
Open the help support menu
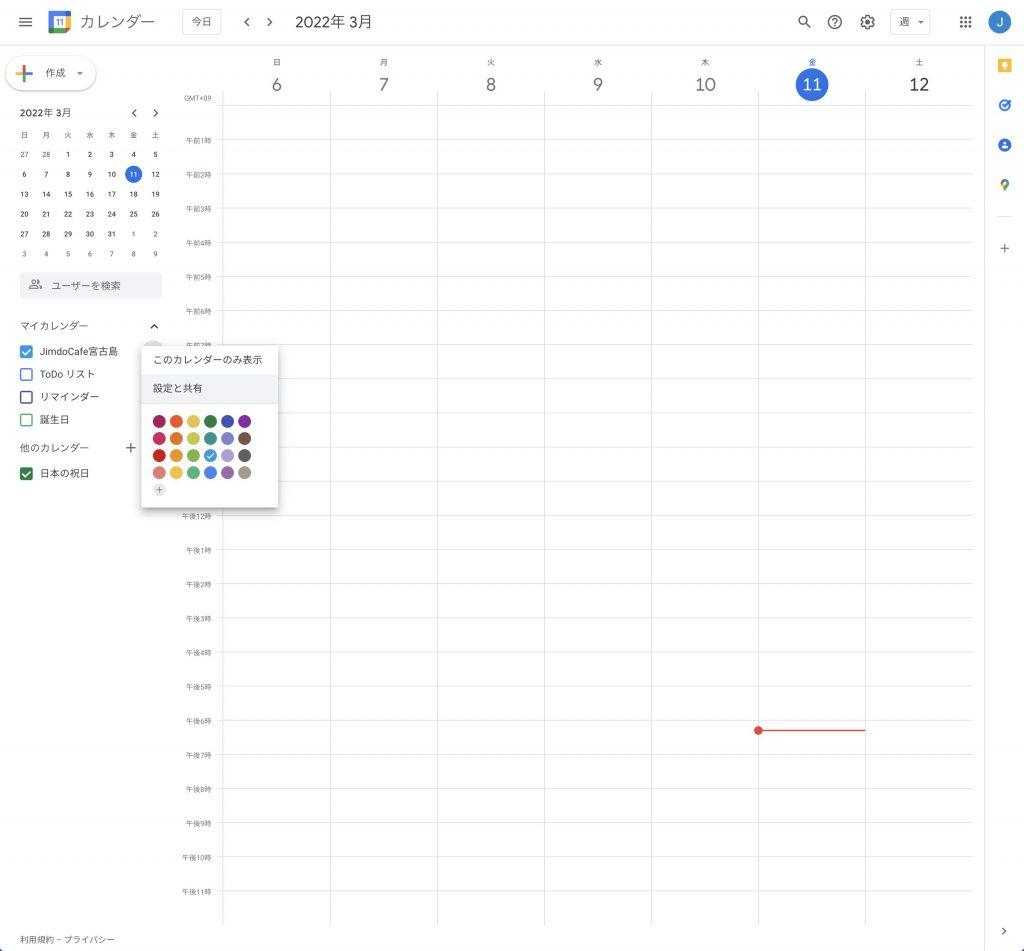835,22
